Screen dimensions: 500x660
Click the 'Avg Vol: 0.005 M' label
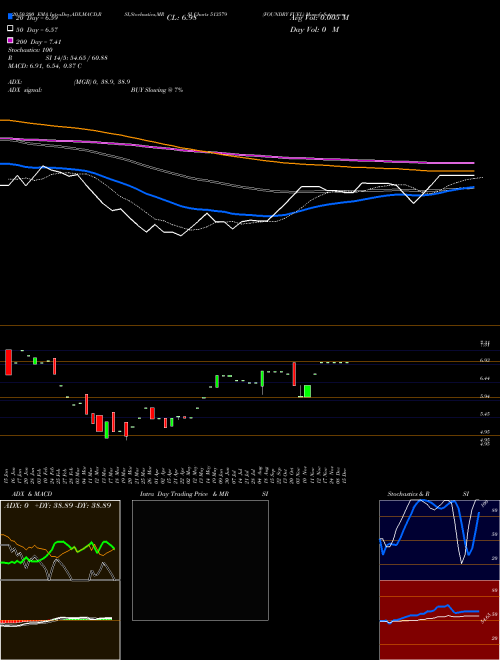[x=319, y=18]
